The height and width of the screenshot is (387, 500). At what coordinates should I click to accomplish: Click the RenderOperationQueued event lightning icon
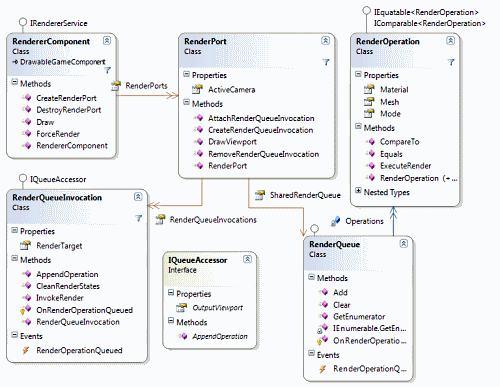tap(26, 350)
